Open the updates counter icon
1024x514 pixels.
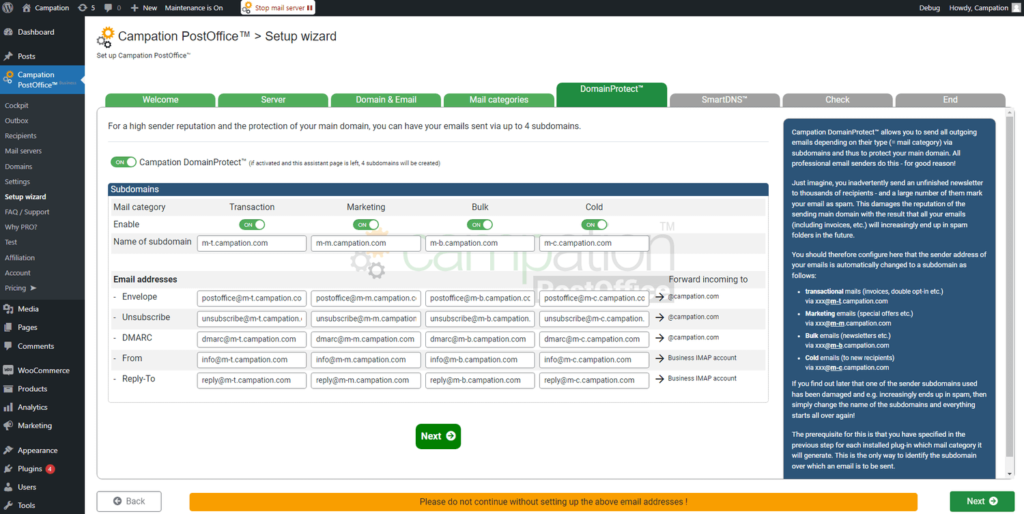pyautogui.click(x=82, y=8)
